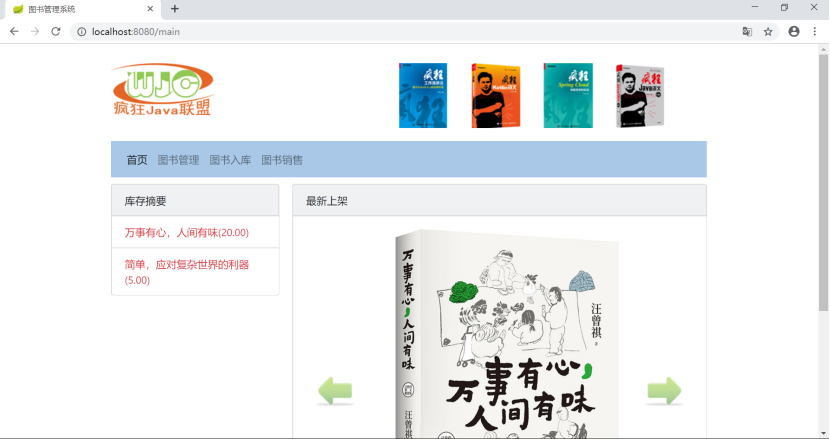Reload the page with the refresh icon
Screen dimensions: 830x439
tap(56, 32)
